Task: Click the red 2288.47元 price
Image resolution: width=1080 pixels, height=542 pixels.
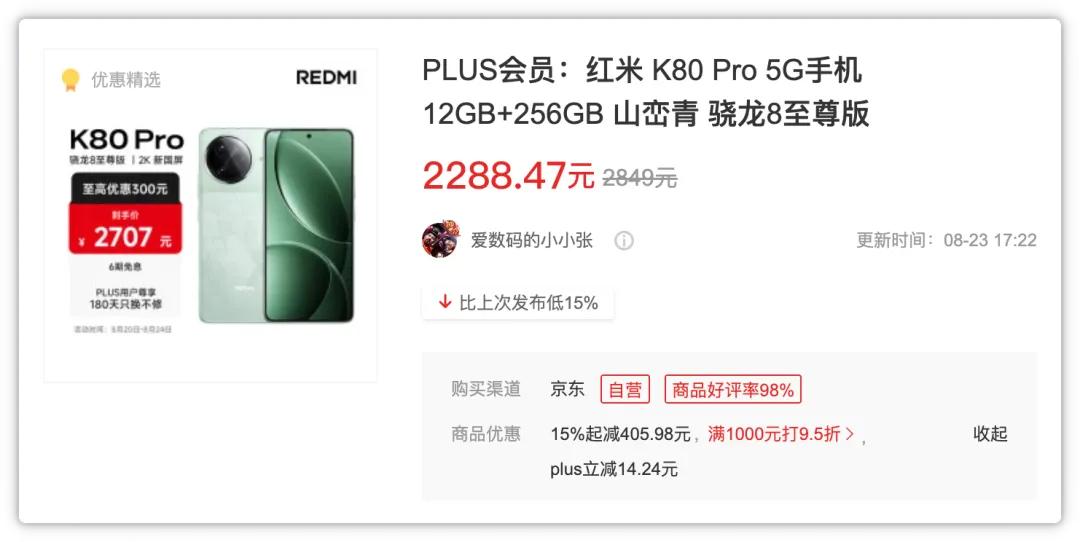Action: point(508,176)
